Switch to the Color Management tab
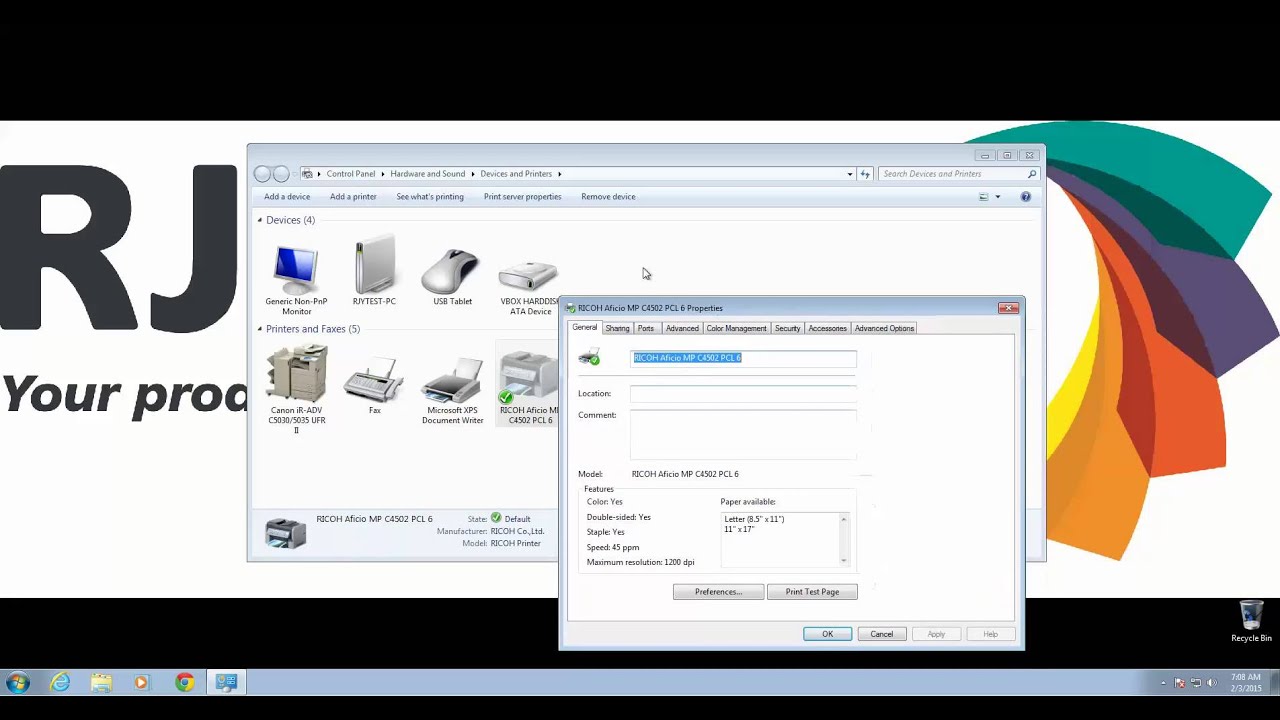The image size is (1280, 720). (x=737, y=328)
